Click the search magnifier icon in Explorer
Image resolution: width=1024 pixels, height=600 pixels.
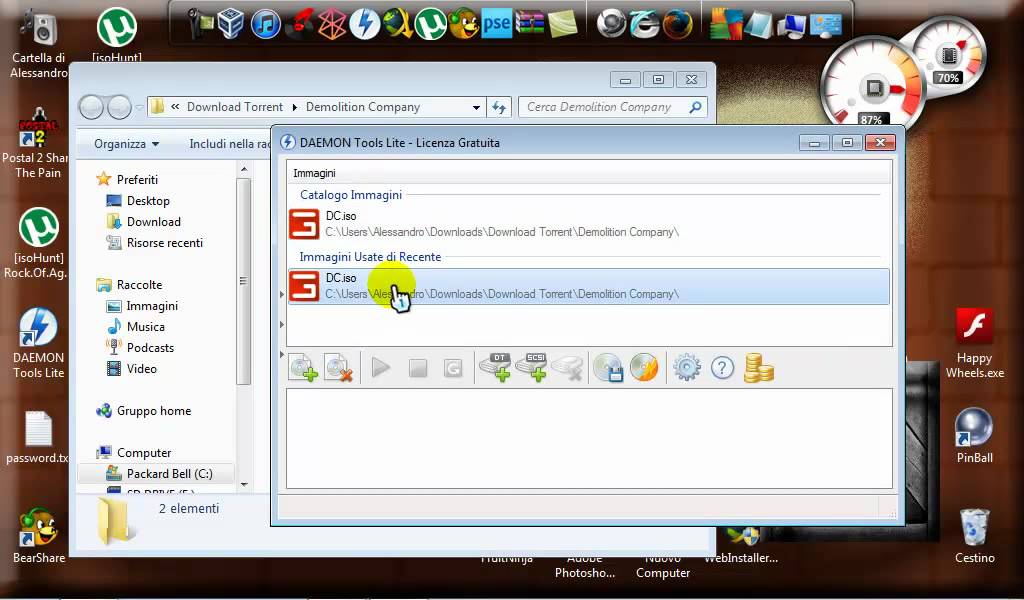tap(696, 106)
